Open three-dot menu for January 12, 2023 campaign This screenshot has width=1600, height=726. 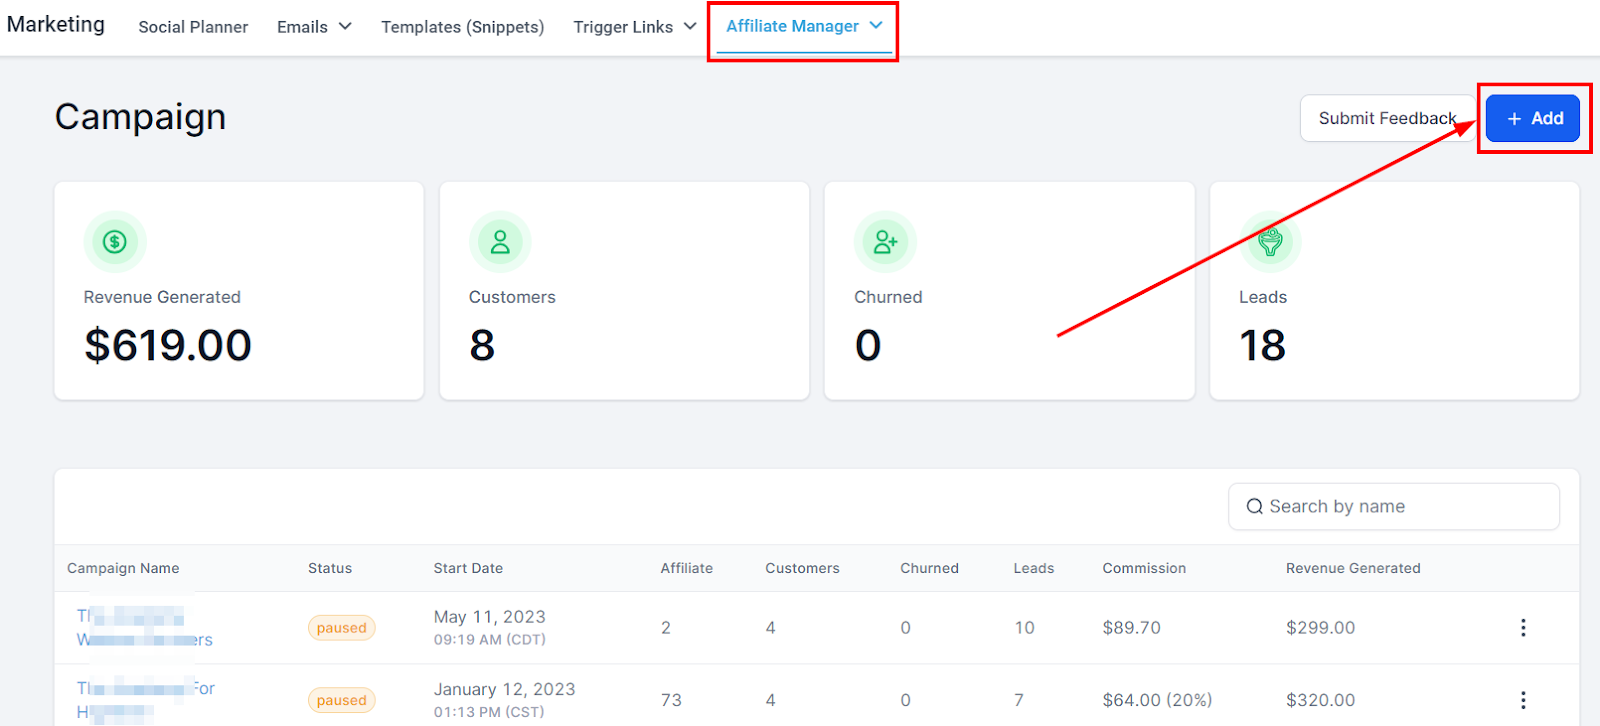tap(1523, 700)
